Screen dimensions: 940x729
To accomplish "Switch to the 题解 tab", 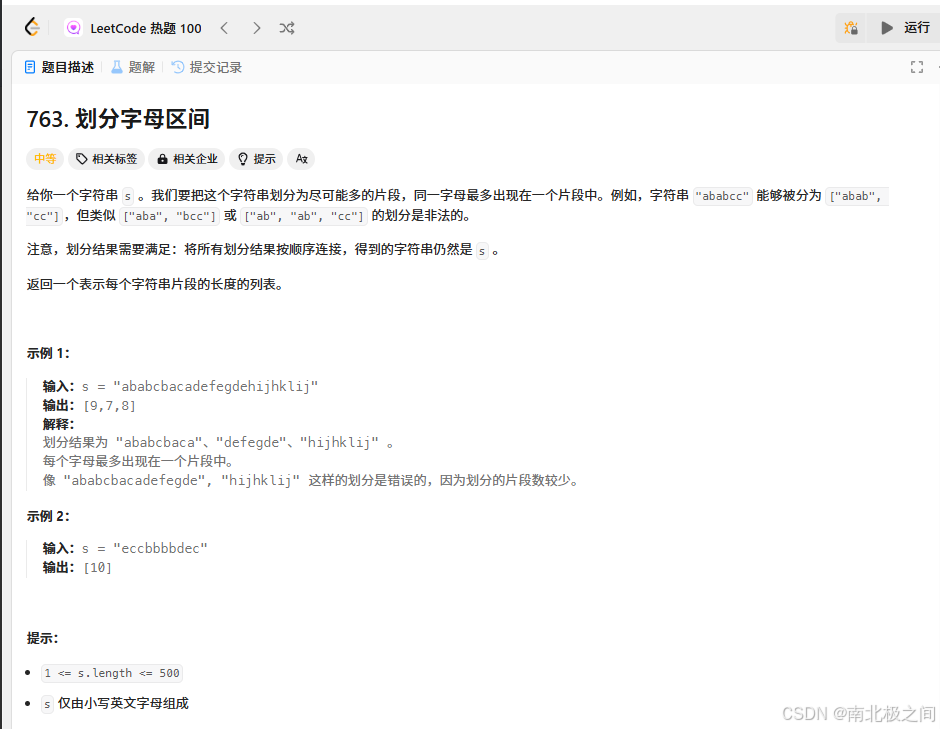I will [x=133, y=67].
